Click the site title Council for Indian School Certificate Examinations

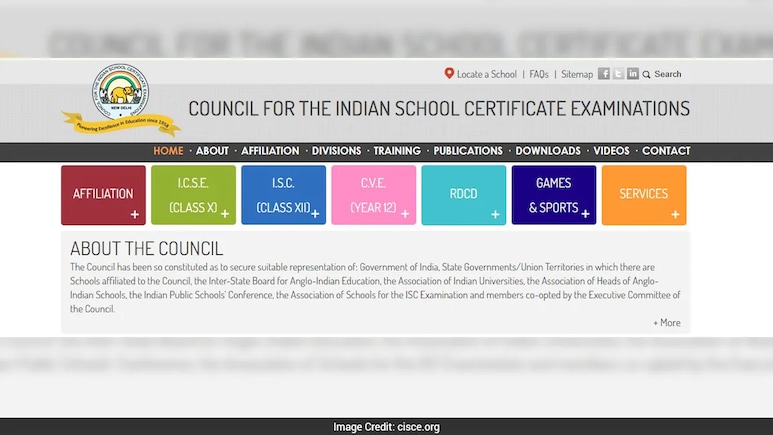coord(439,109)
